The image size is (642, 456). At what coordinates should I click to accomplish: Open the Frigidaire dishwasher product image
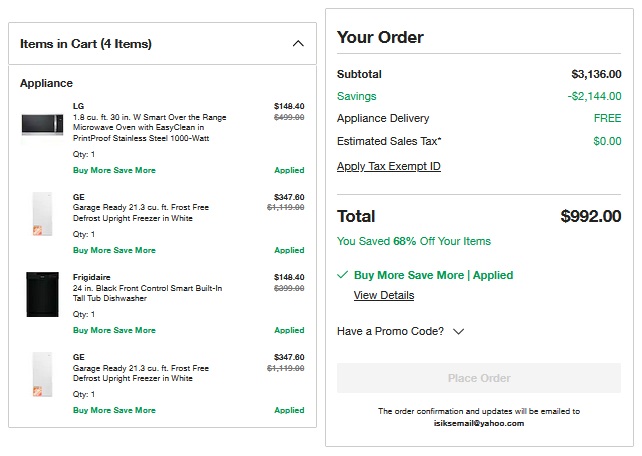(x=43, y=294)
